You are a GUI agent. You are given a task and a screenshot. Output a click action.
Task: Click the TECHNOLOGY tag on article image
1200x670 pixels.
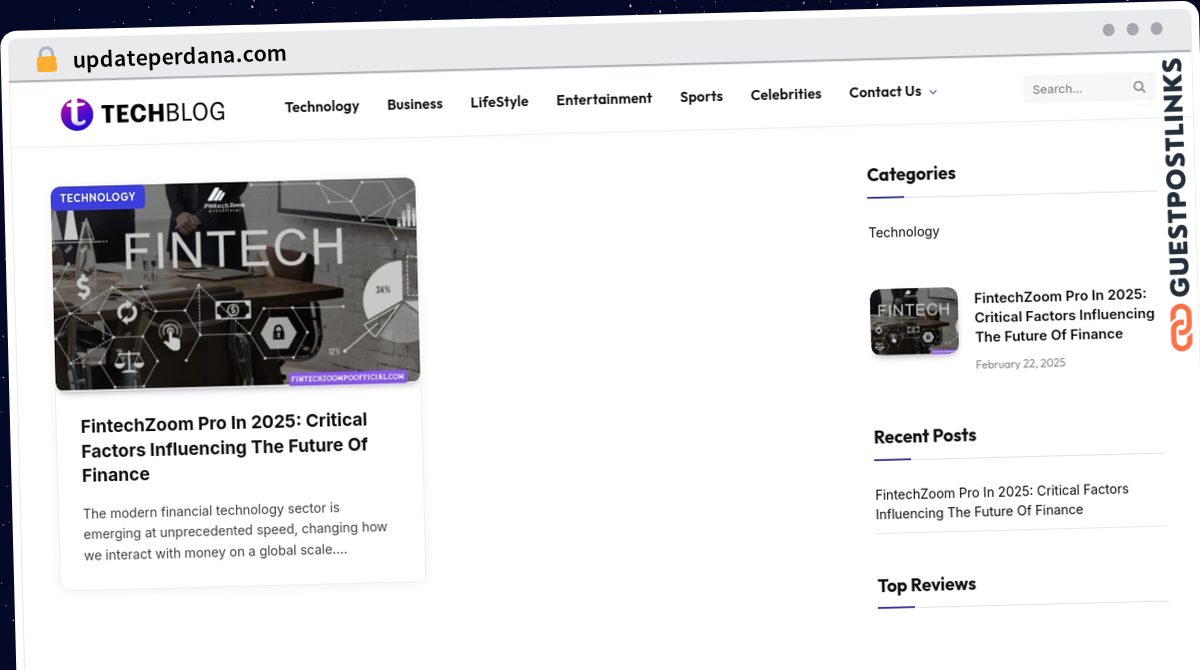(98, 197)
